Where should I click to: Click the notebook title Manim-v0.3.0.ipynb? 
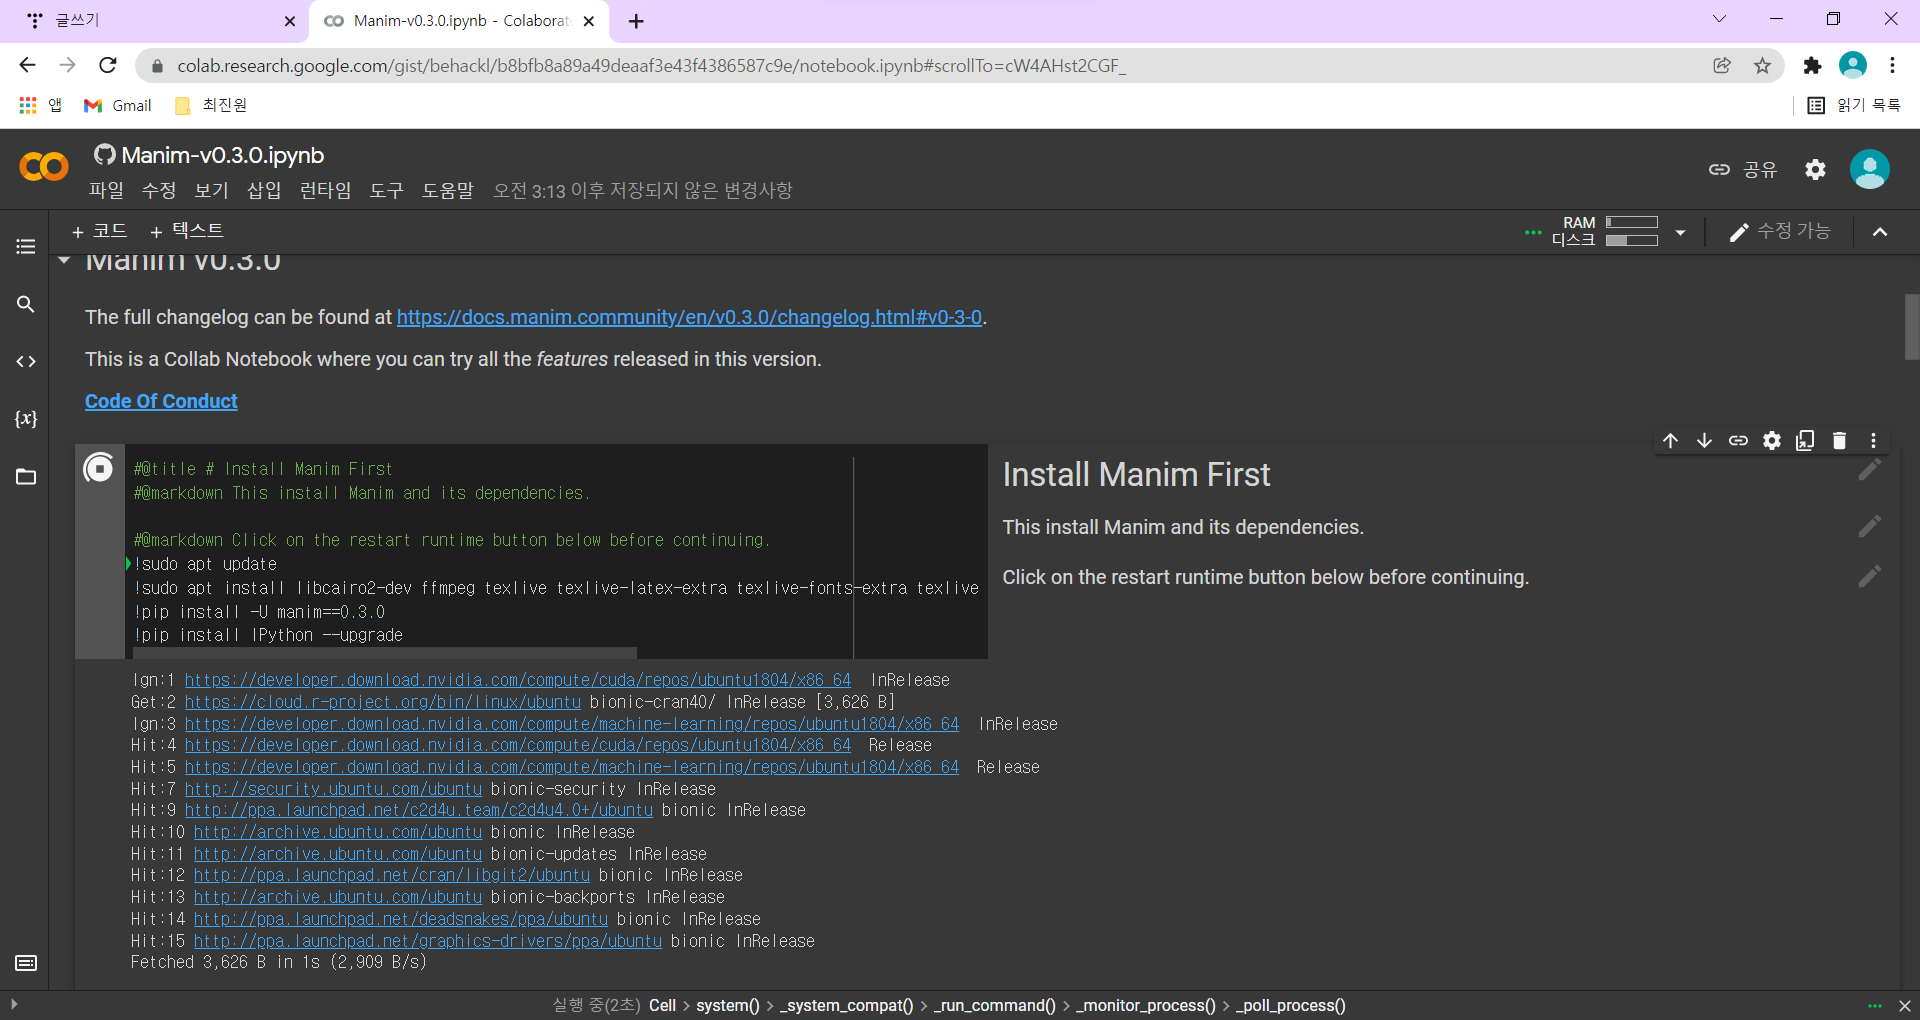coord(222,155)
